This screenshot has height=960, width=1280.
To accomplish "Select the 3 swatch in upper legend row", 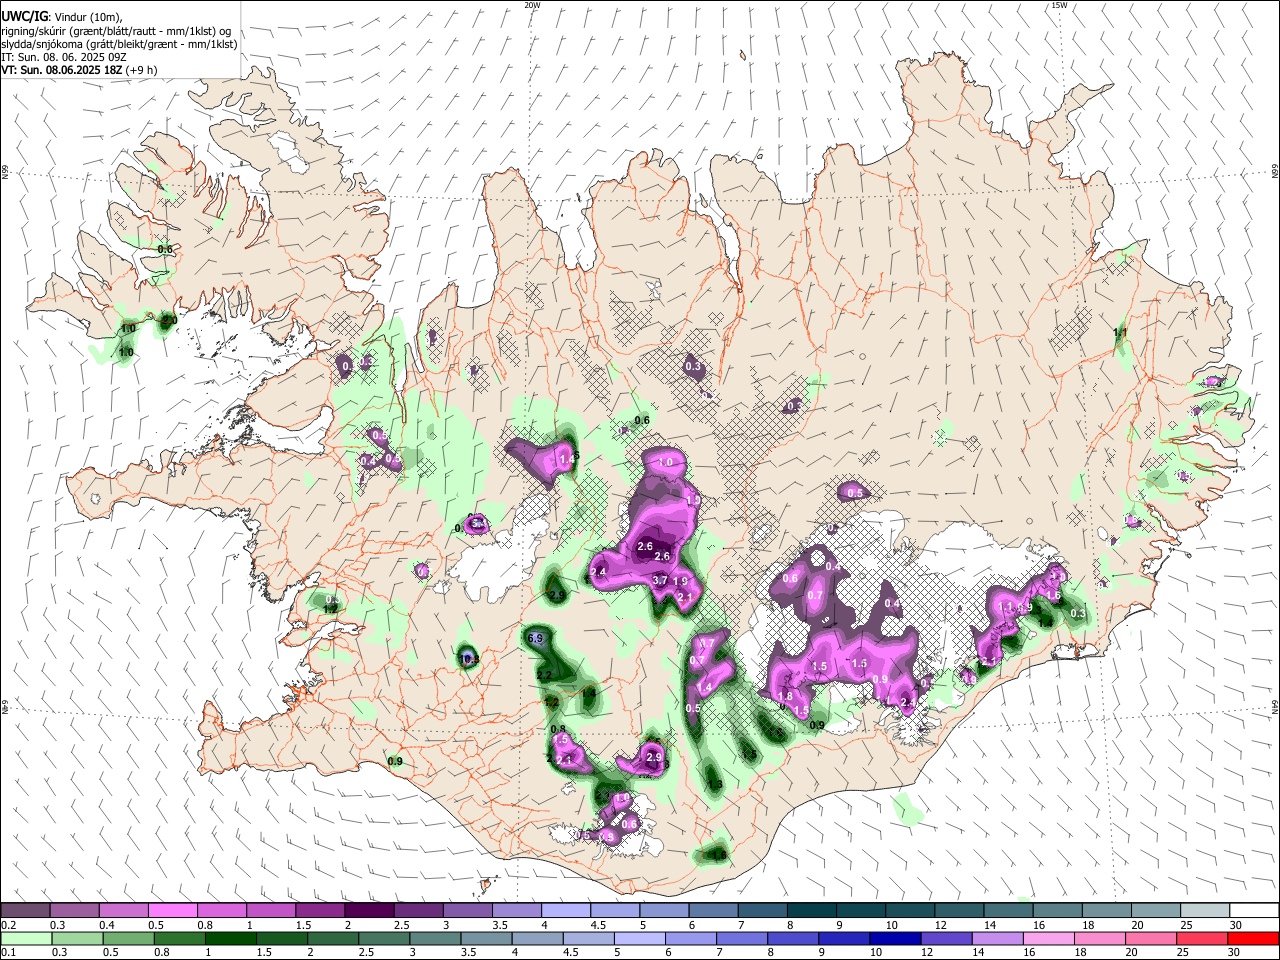I will pyautogui.click(x=466, y=910).
